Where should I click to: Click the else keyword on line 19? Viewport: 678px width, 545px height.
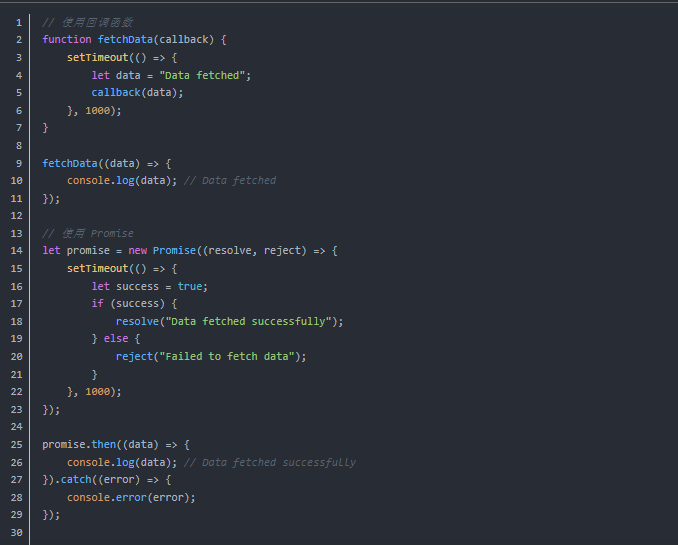point(116,339)
